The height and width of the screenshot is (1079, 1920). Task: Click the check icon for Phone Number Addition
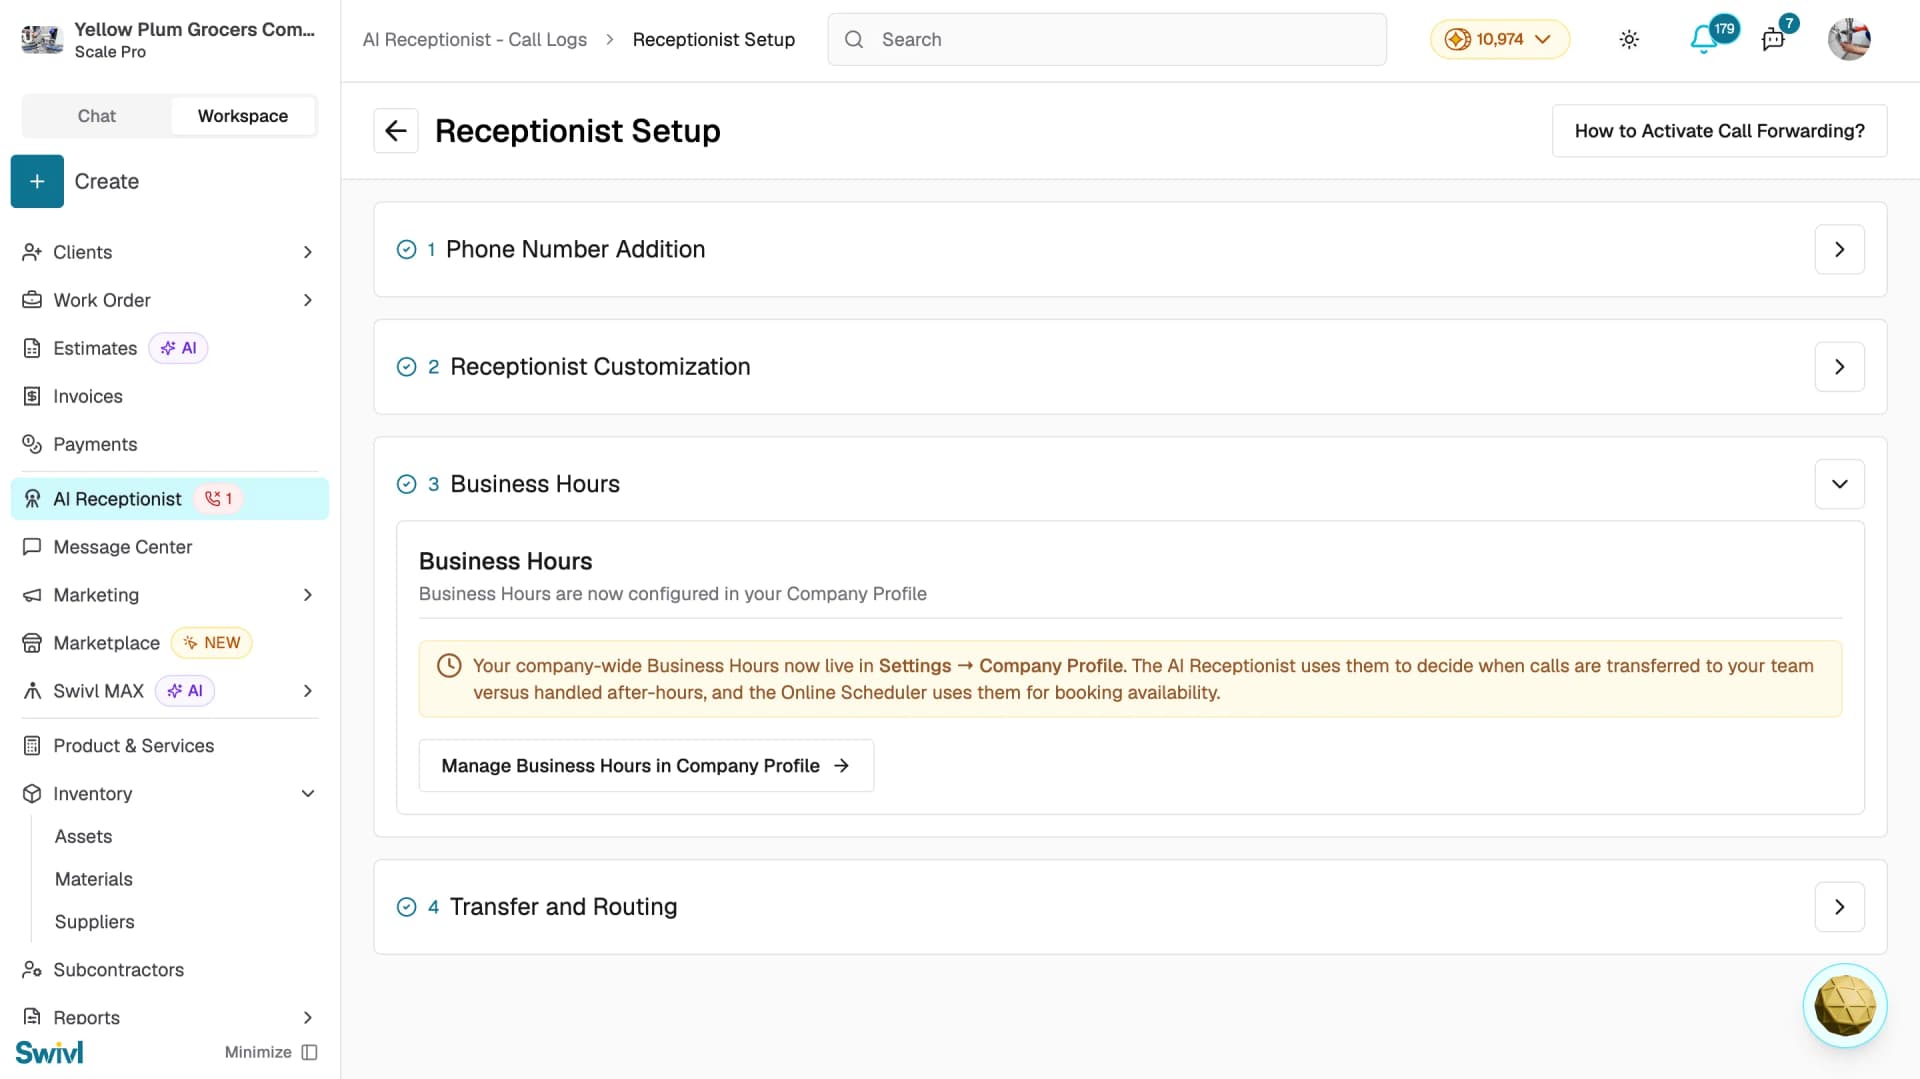coord(407,250)
